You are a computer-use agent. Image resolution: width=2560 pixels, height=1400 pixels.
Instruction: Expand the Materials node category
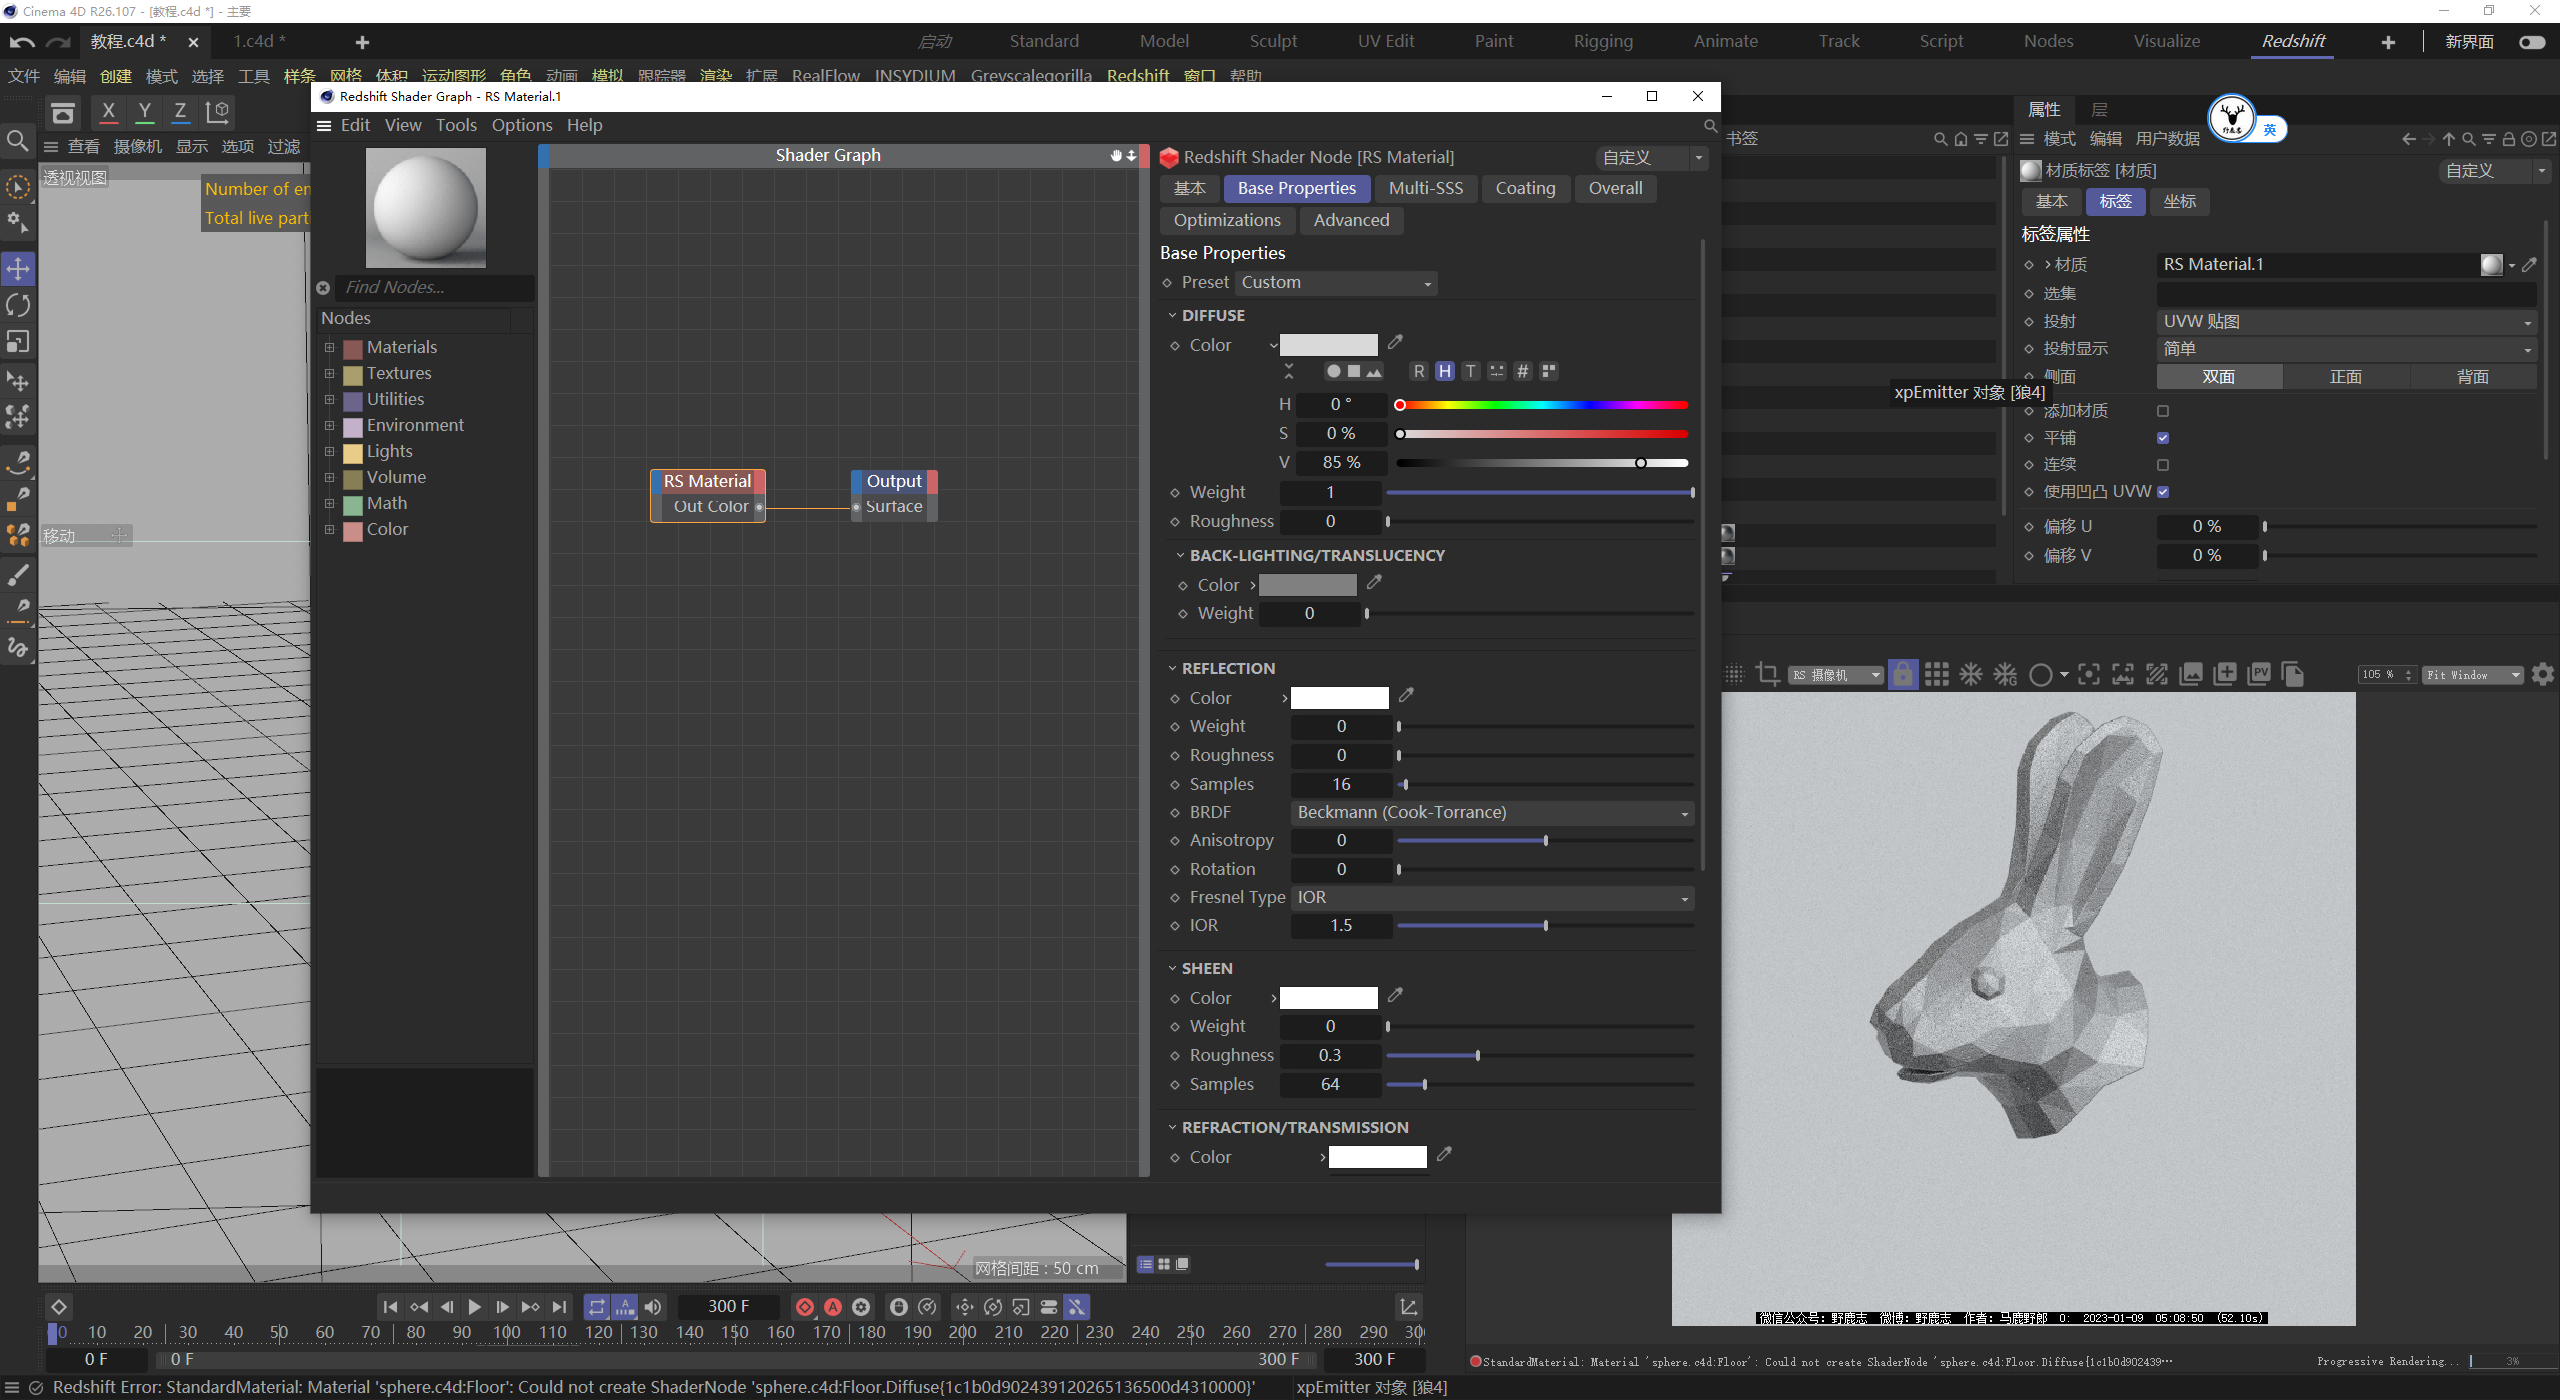click(329, 348)
